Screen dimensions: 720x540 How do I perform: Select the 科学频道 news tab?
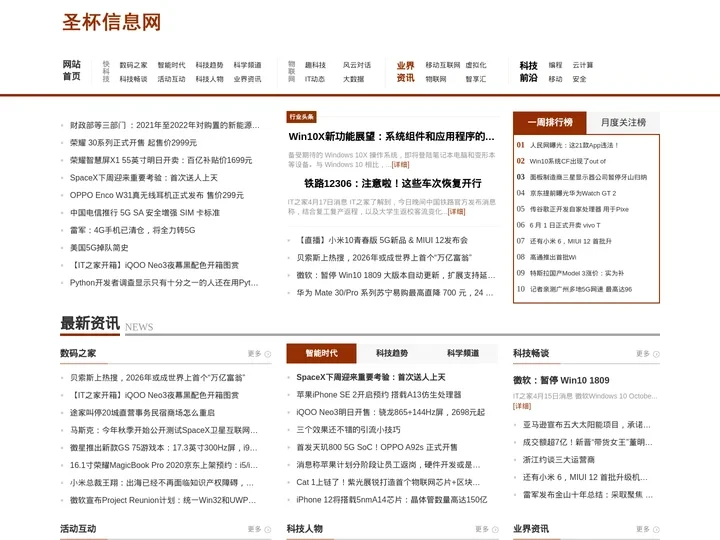[463, 353]
